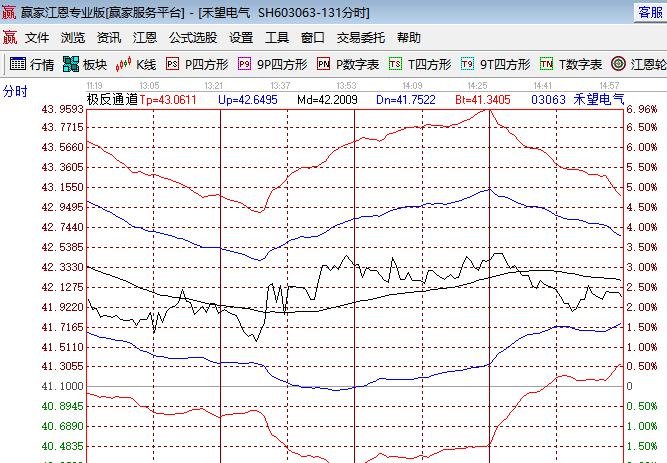This screenshot has height=463, width=667.
Task: Click the 6.96% percent axis label
Action: 641,109
